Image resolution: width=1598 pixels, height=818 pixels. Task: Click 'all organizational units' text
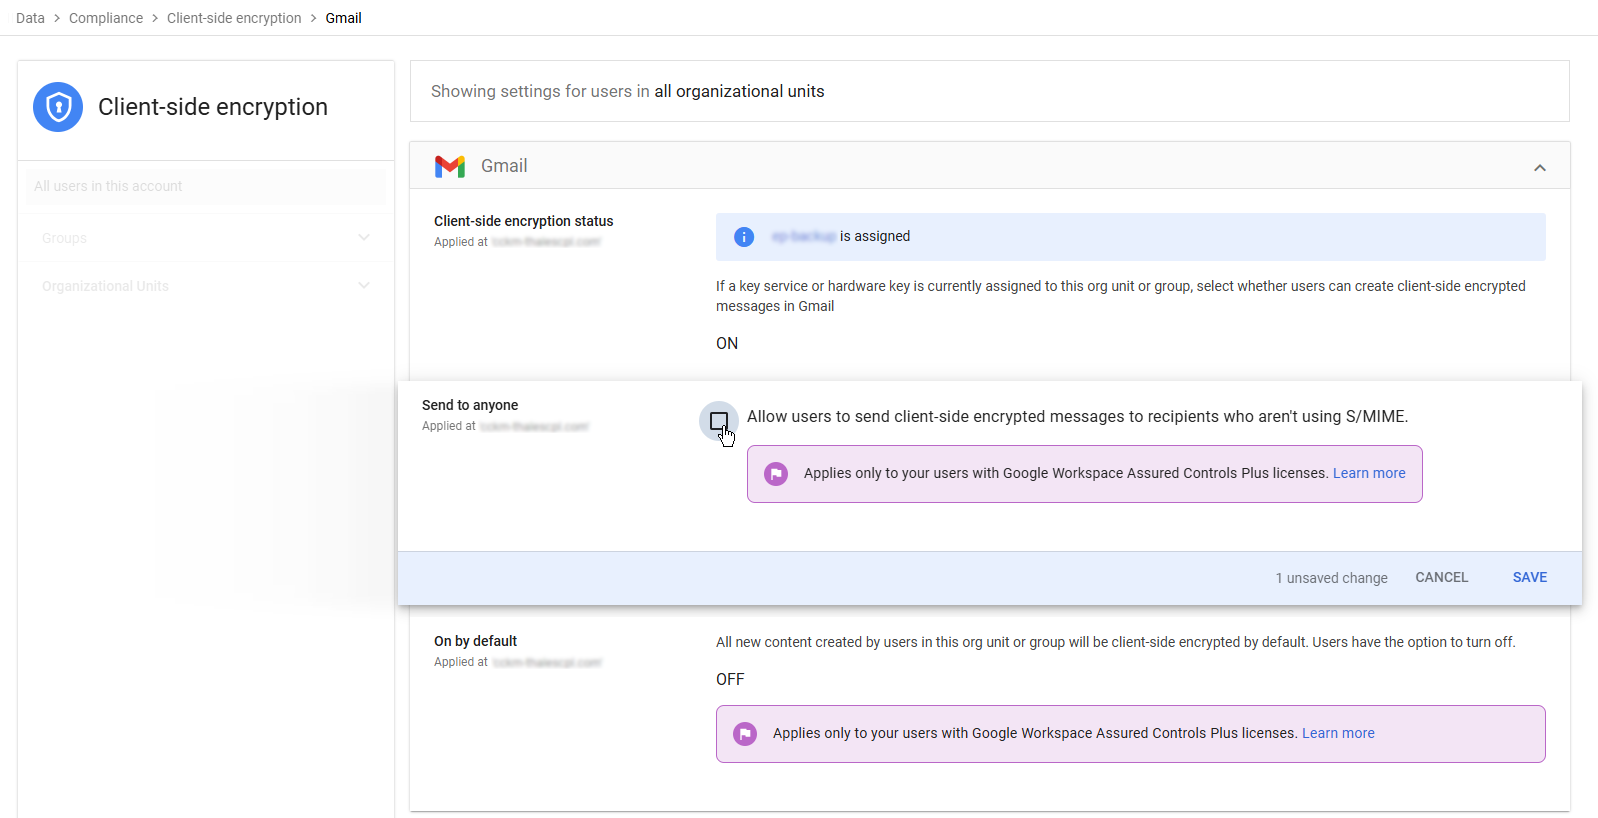pos(739,91)
